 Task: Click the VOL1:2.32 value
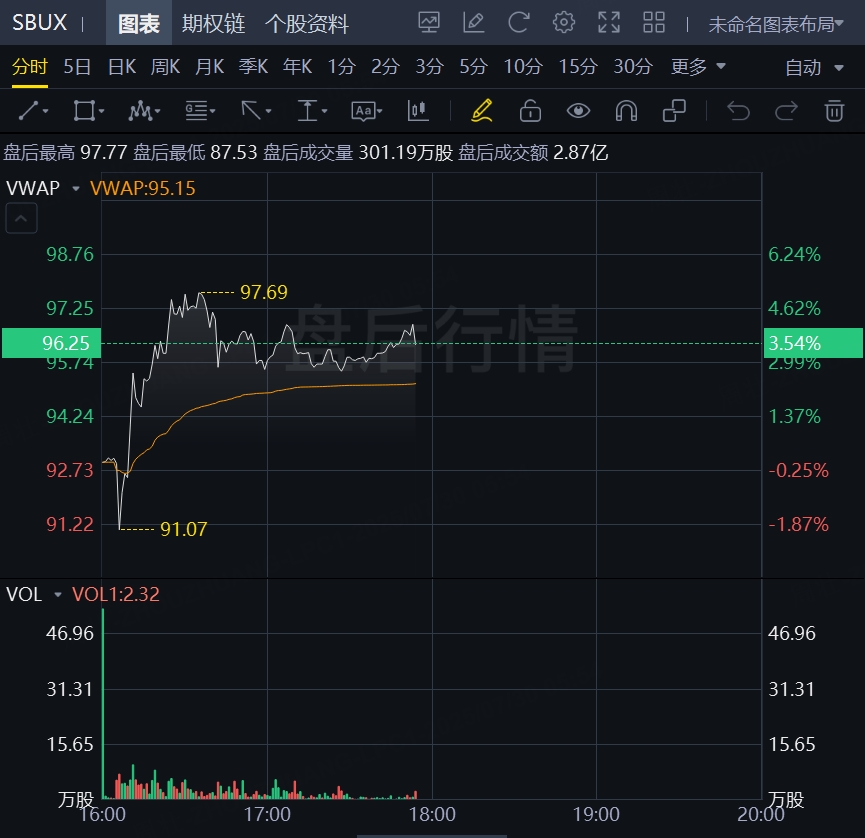(x=116, y=594)
